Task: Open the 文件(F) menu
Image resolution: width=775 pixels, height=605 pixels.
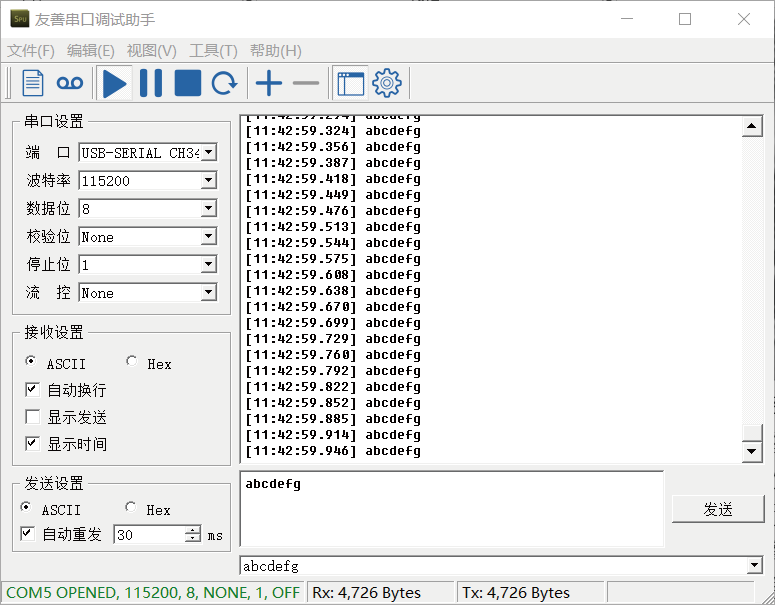Action: coord(31,50)
